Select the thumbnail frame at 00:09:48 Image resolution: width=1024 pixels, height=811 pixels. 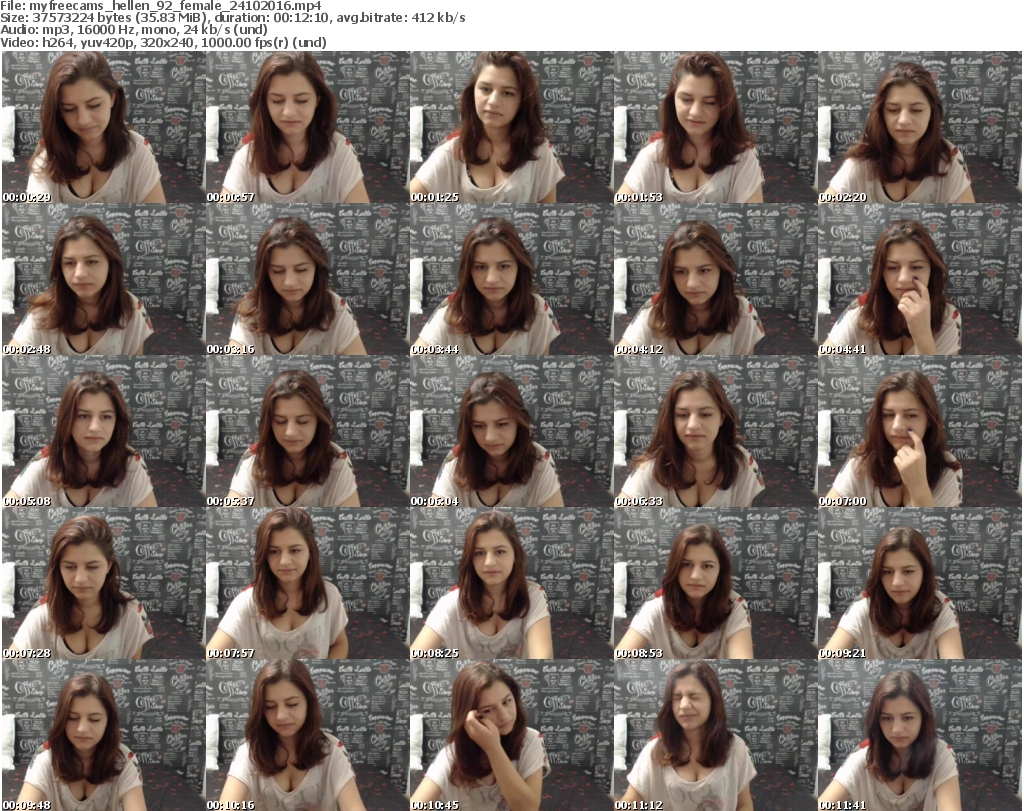[104, 735]
